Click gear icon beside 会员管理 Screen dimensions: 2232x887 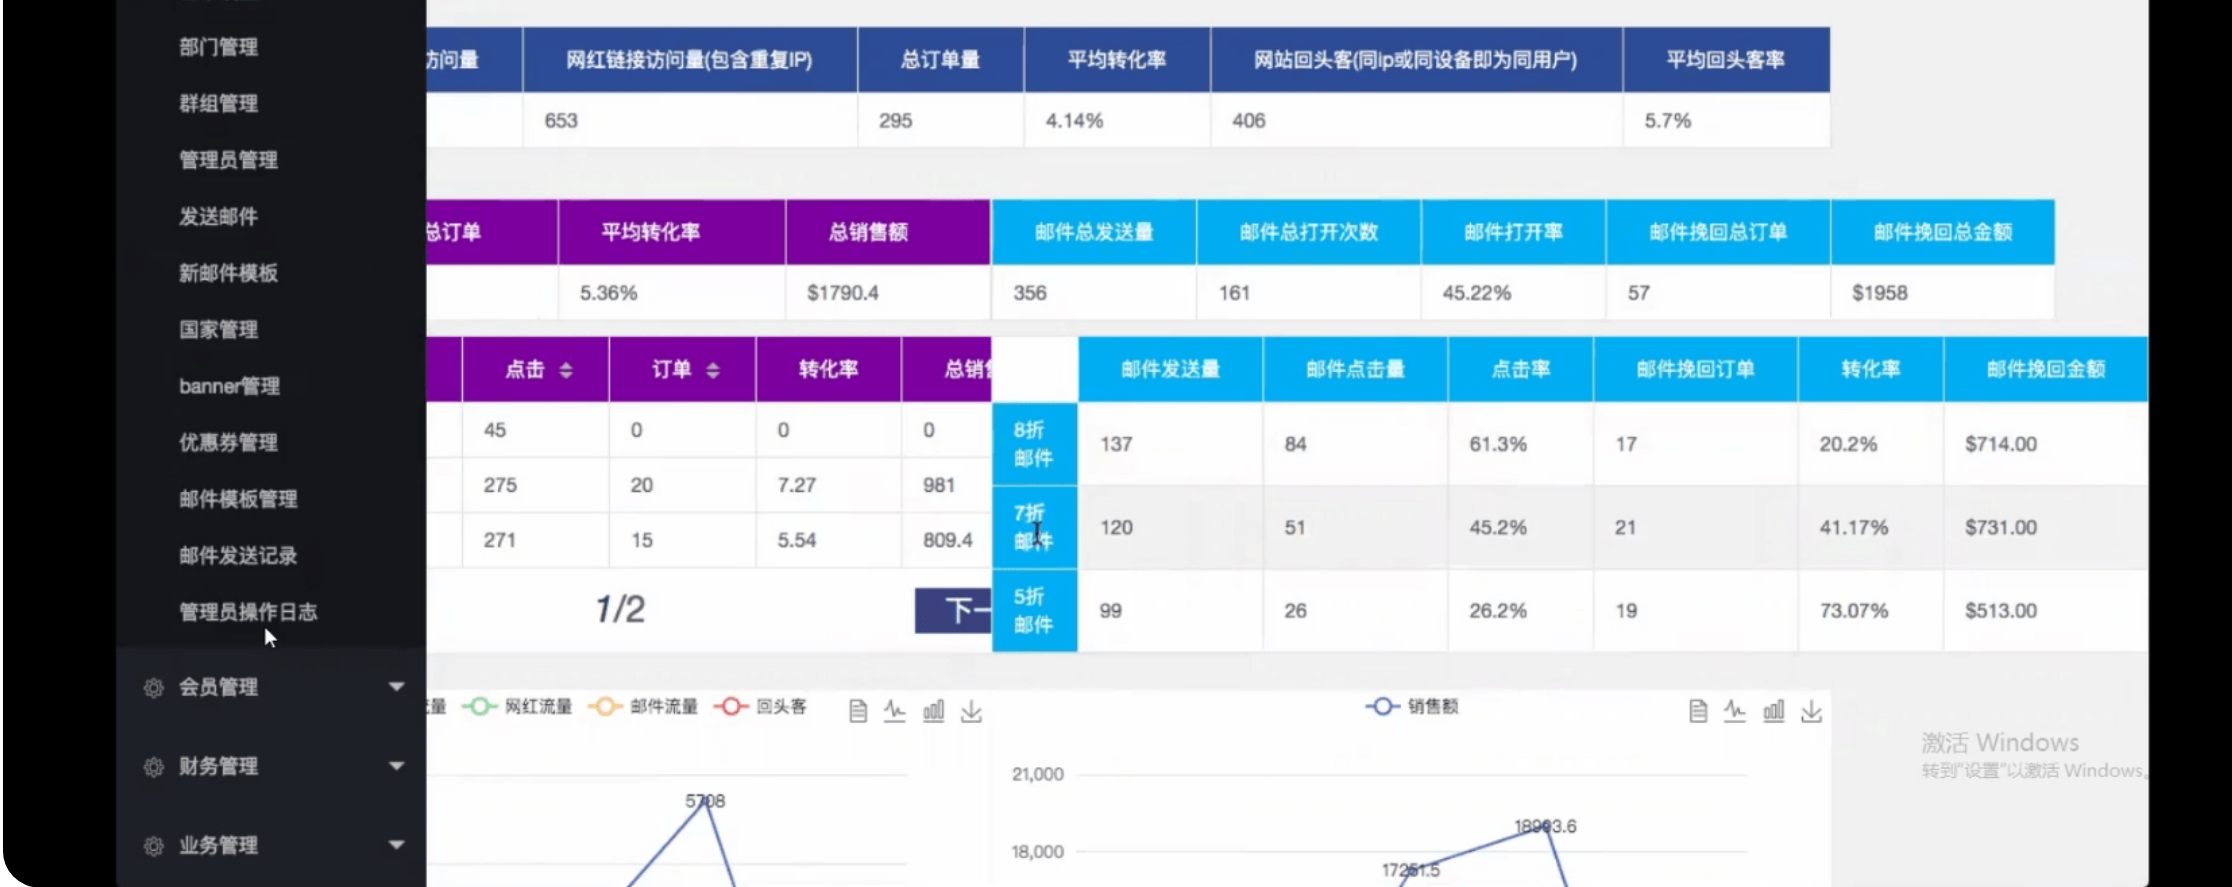pos(153,687)
